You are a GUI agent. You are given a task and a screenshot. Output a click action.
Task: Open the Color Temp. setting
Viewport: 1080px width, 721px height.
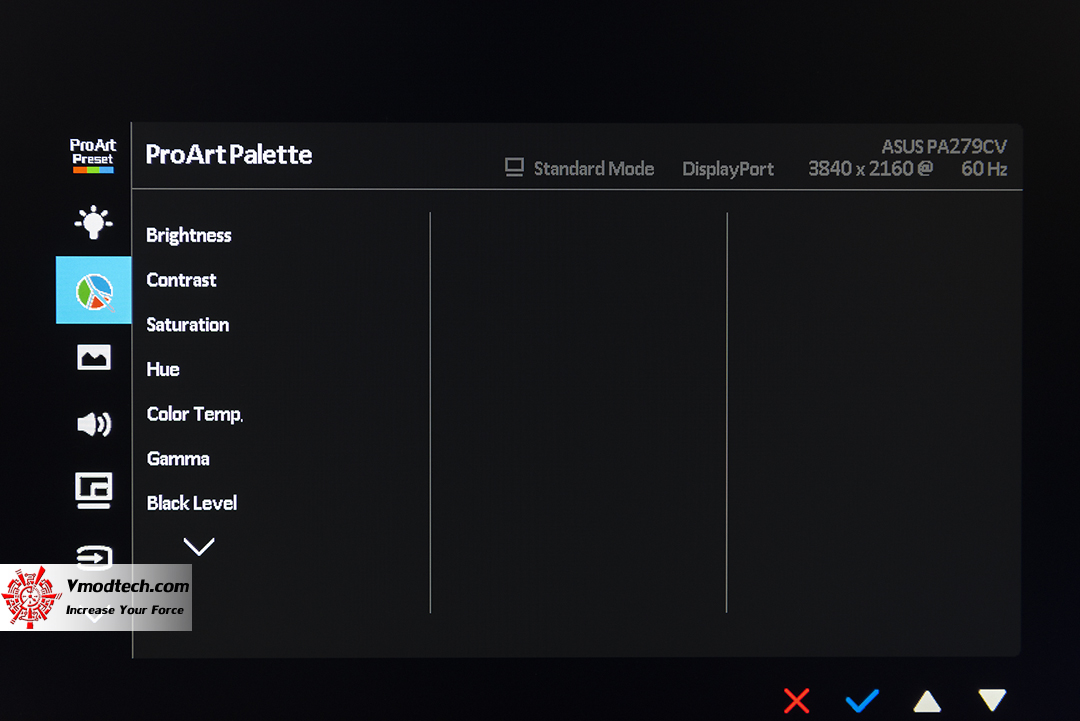tap(195, 414)
